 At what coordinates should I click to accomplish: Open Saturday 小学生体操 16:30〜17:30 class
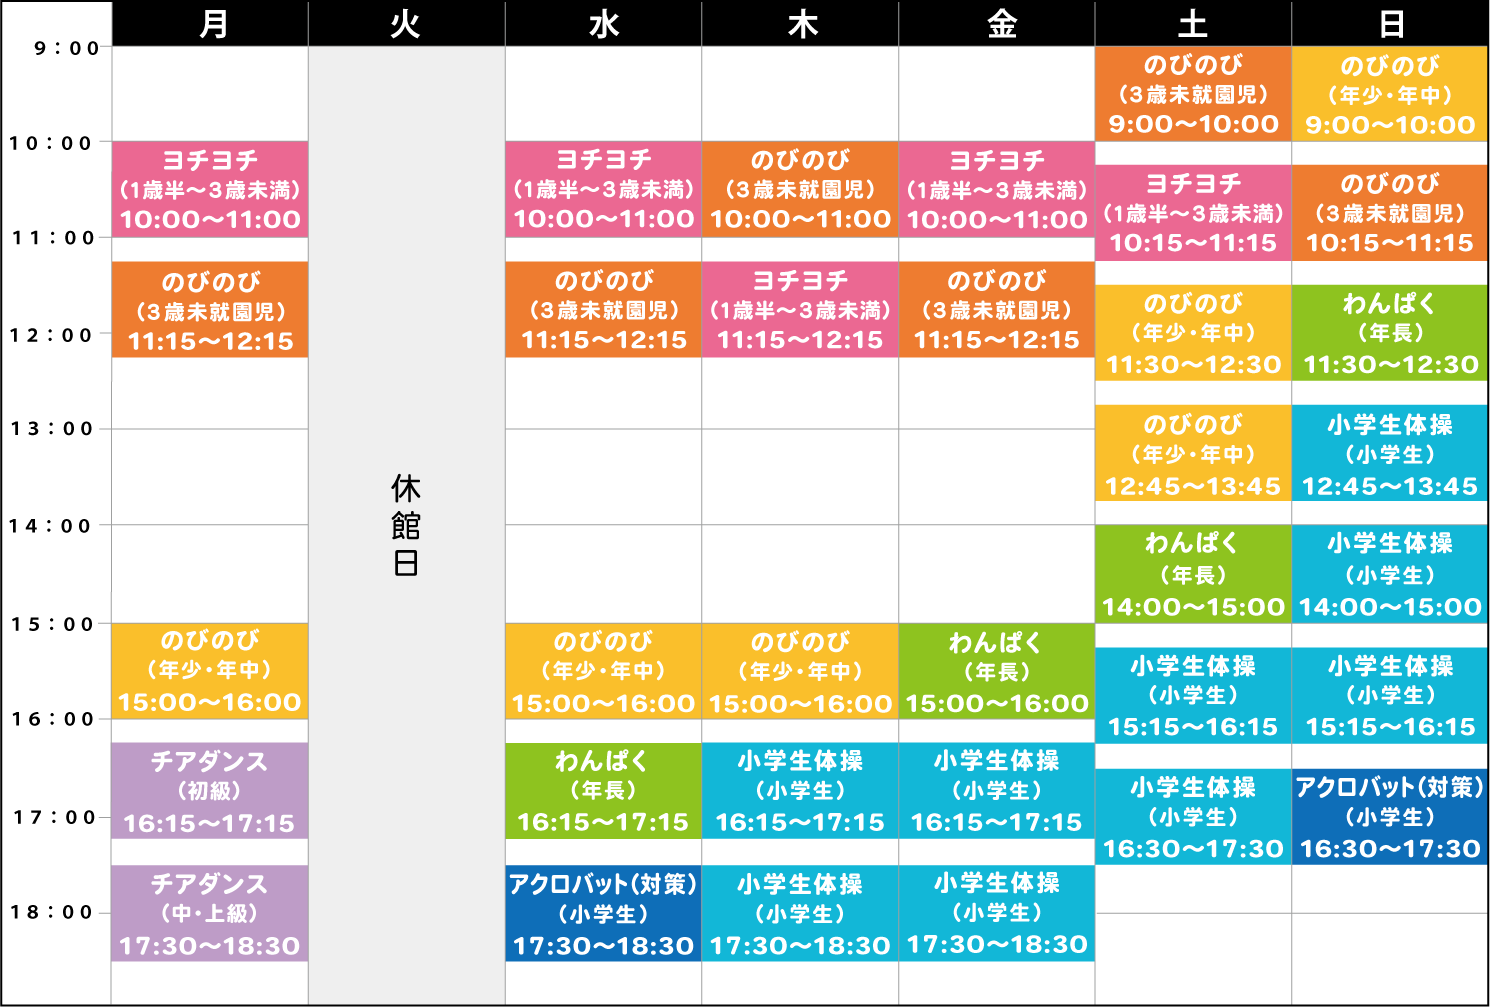point(1193,817)
